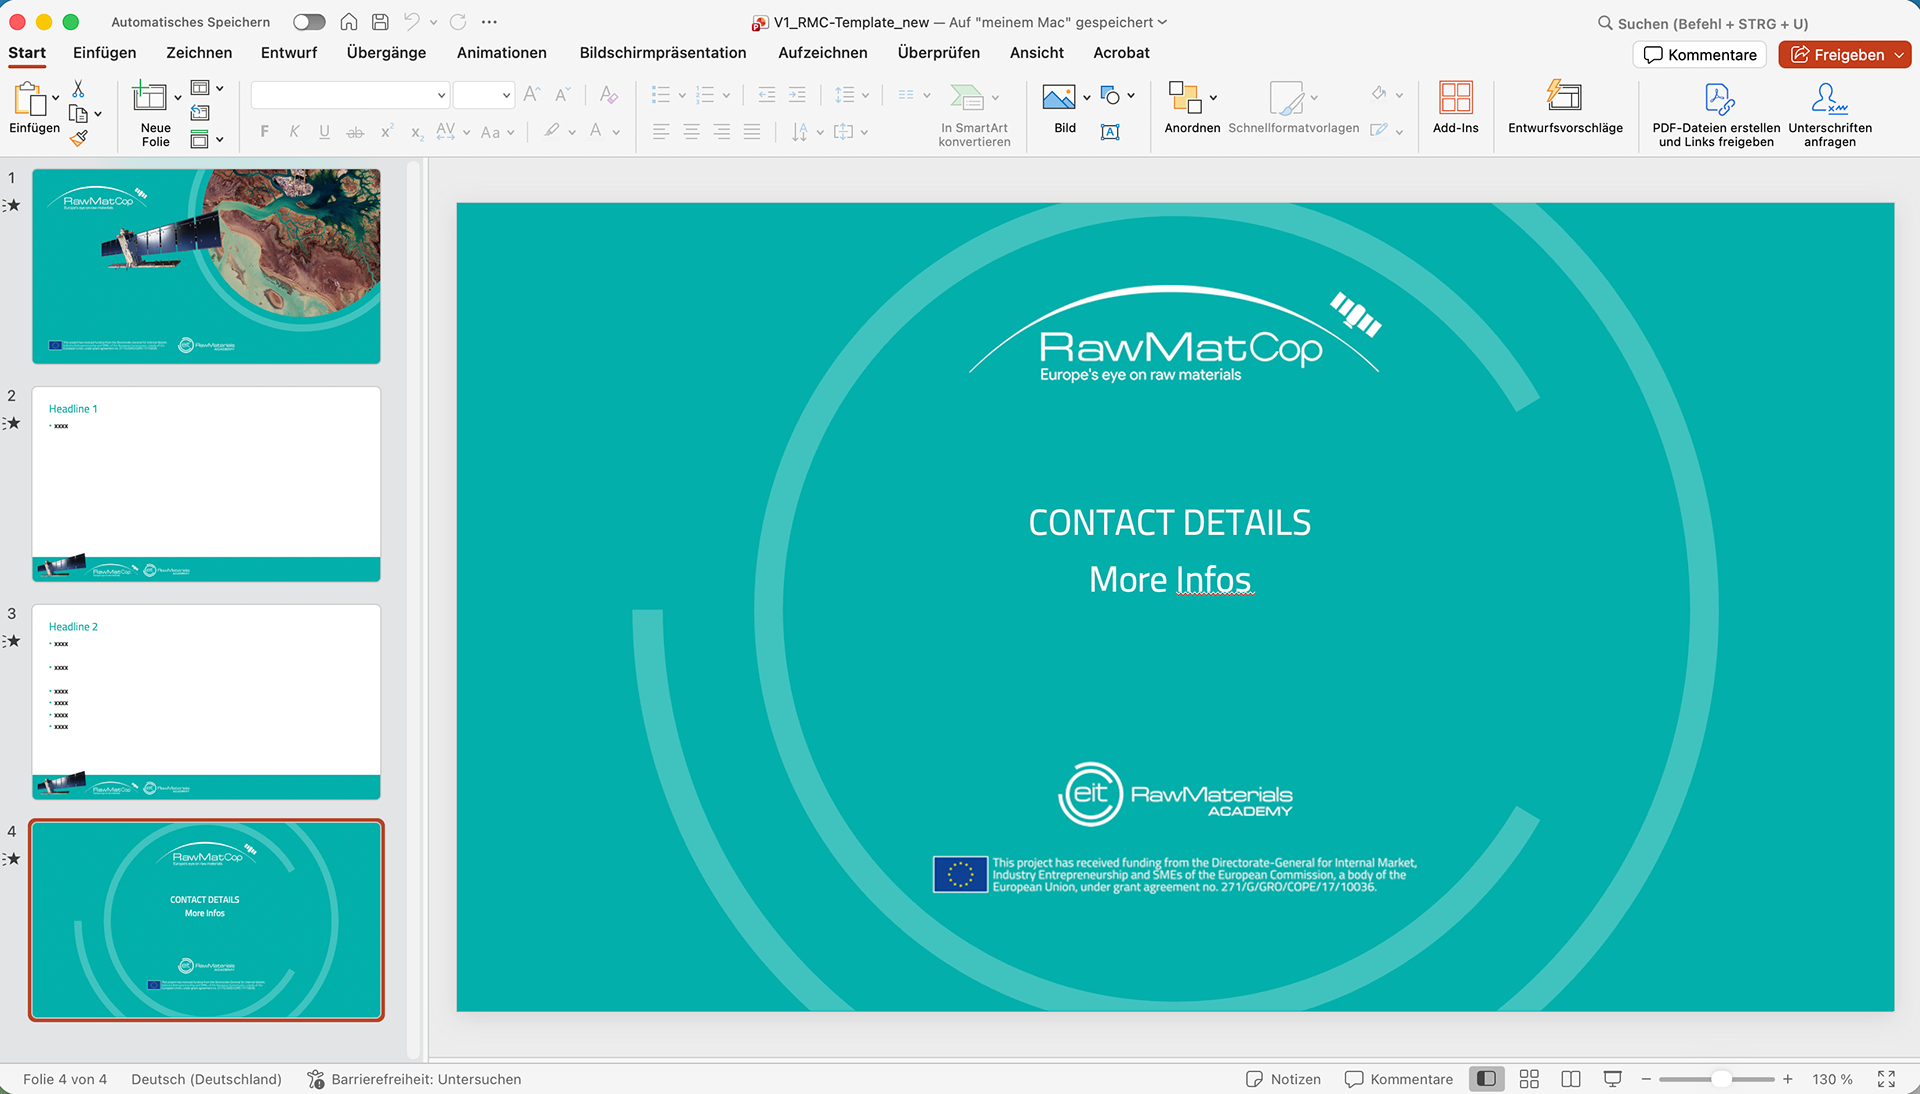Cut selection with the scissors icon
This screenshot has width=1920, height=1094.
78,89
